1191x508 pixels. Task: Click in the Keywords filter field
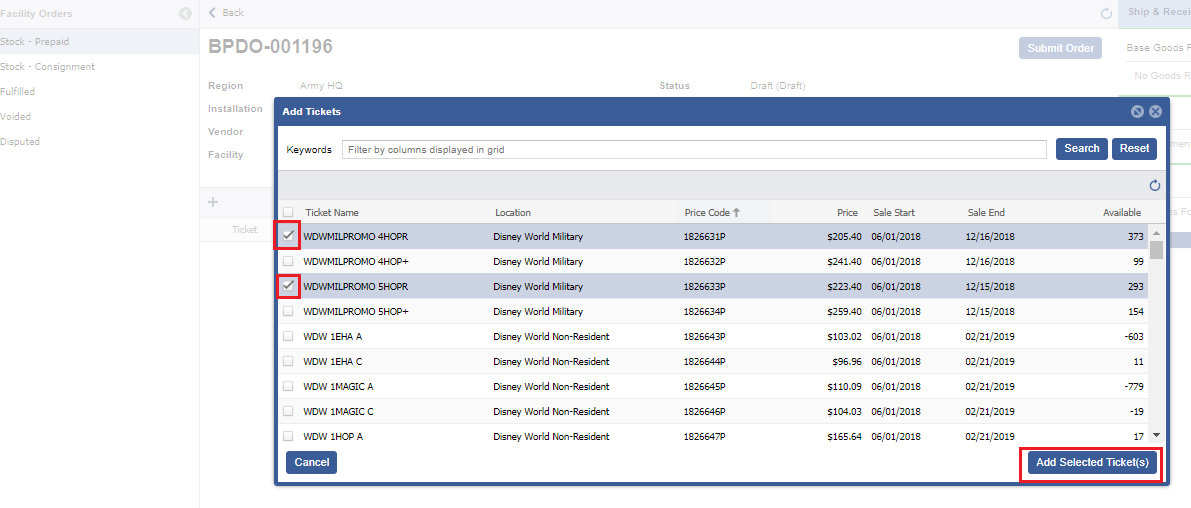pos(693,149)
